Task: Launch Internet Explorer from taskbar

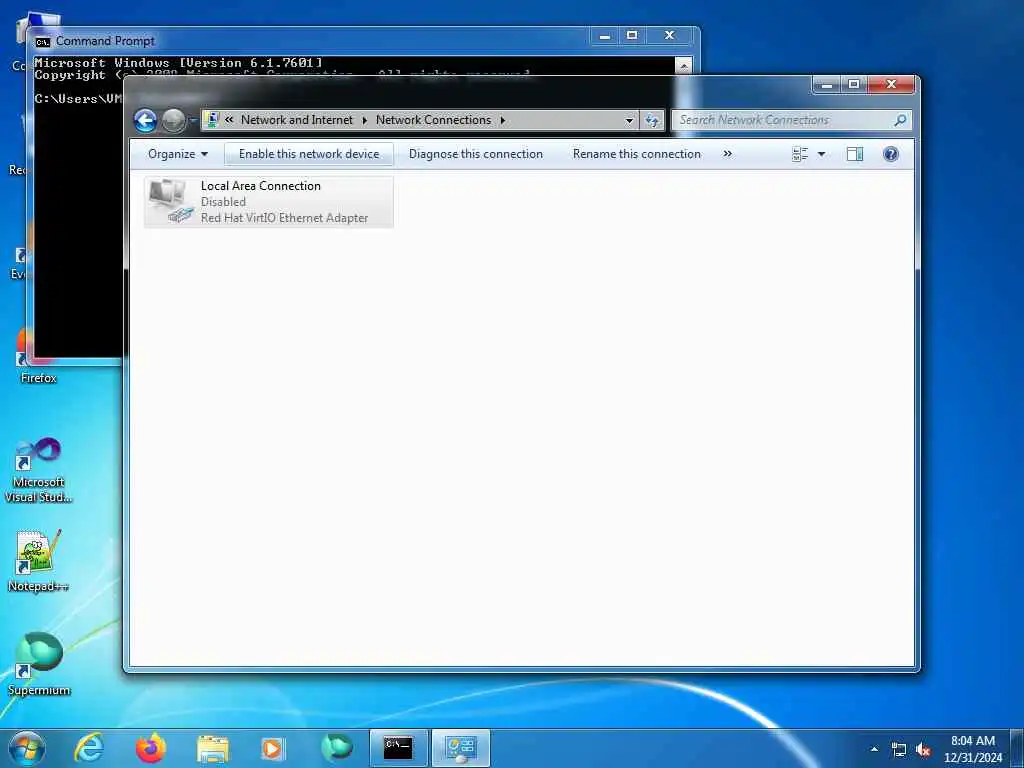Action: pyautogui.click(x=89, y=748)
